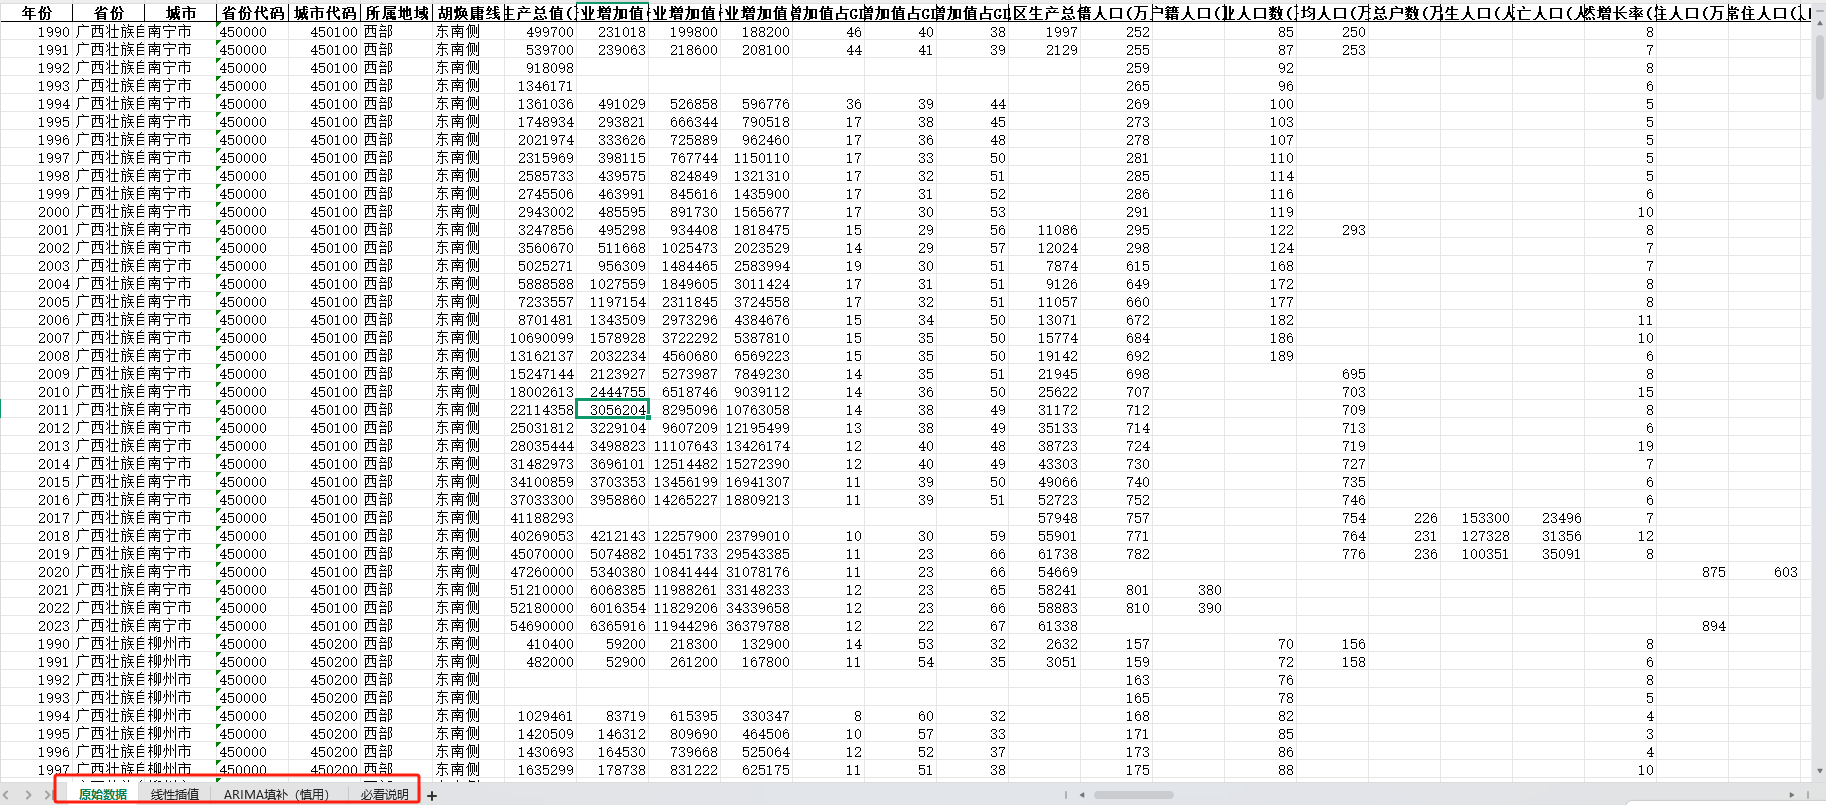The height and width of the screenshot is (805, 1826).
Task: Select cell with value 35091
Action: (1549, 554)
